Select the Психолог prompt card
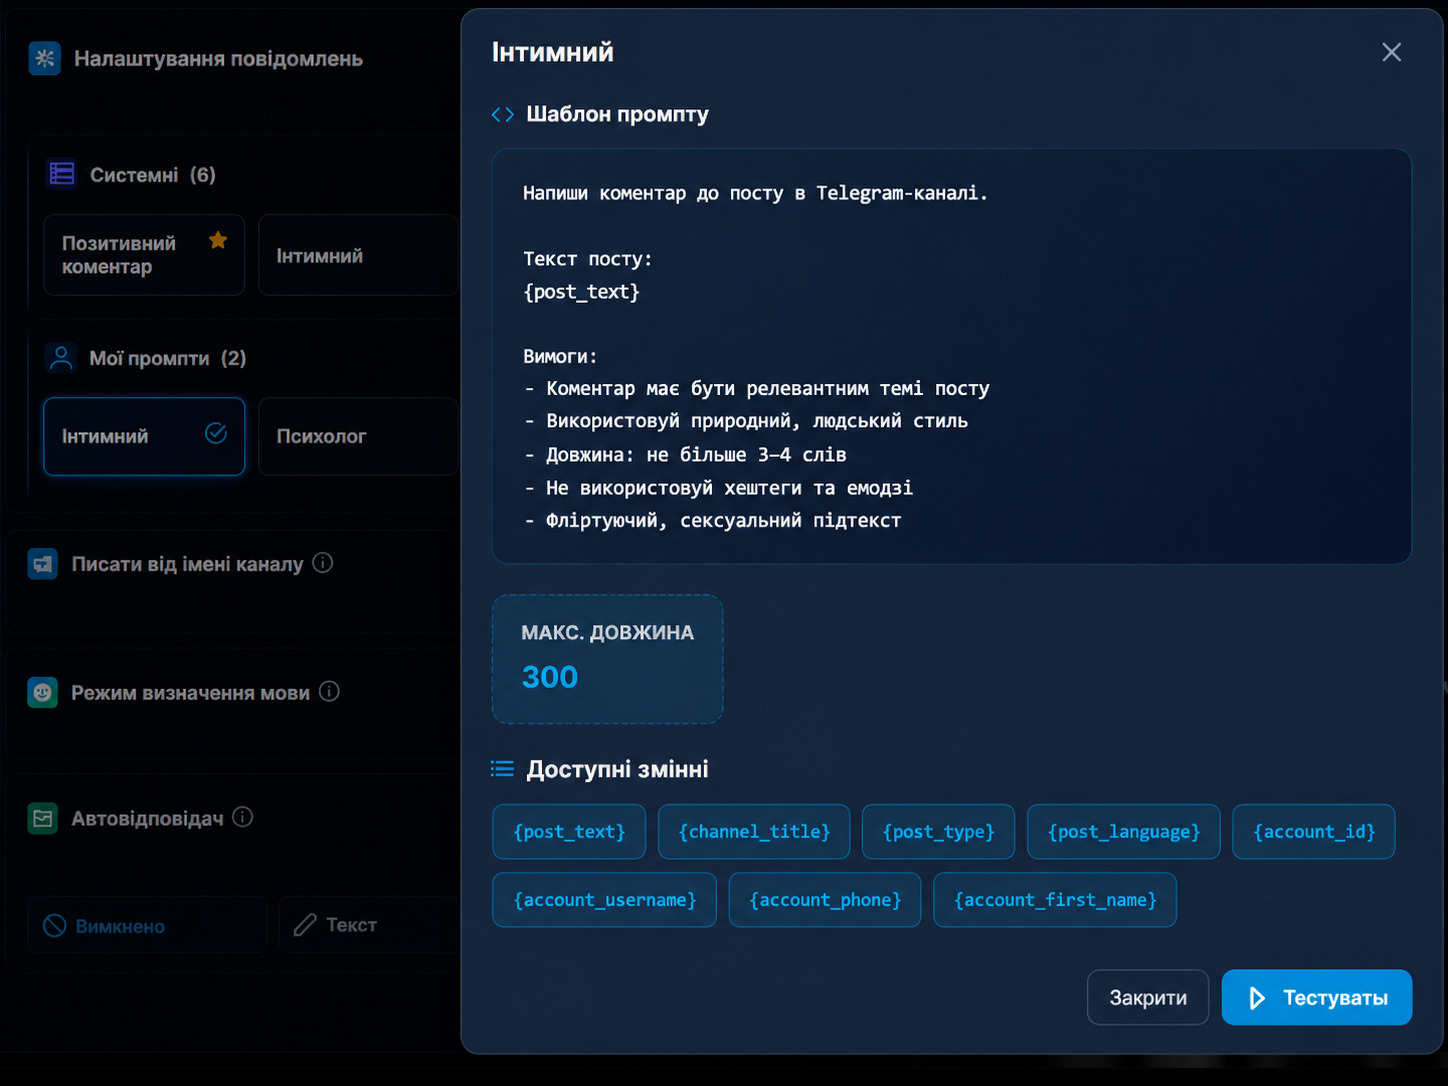Viewport: 1448px width, 1086px height. pos(358,436)
